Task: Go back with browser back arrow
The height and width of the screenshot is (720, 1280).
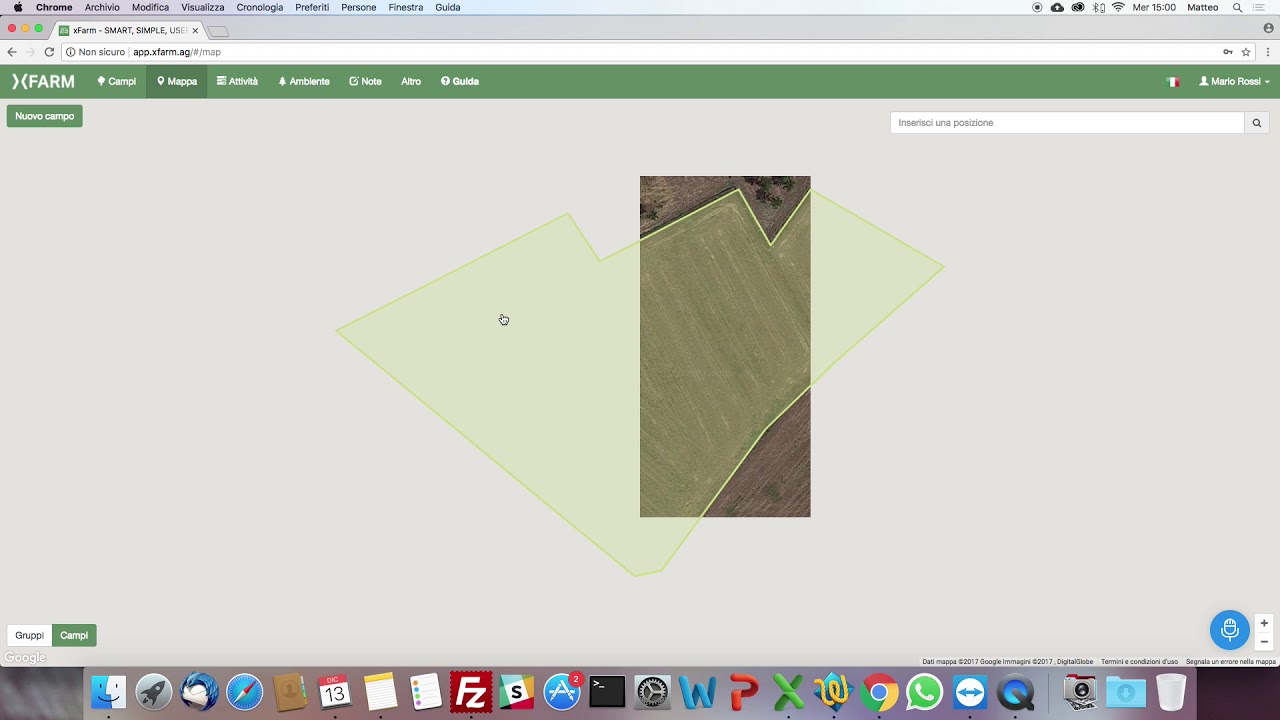Action: [x=12, y=52]
